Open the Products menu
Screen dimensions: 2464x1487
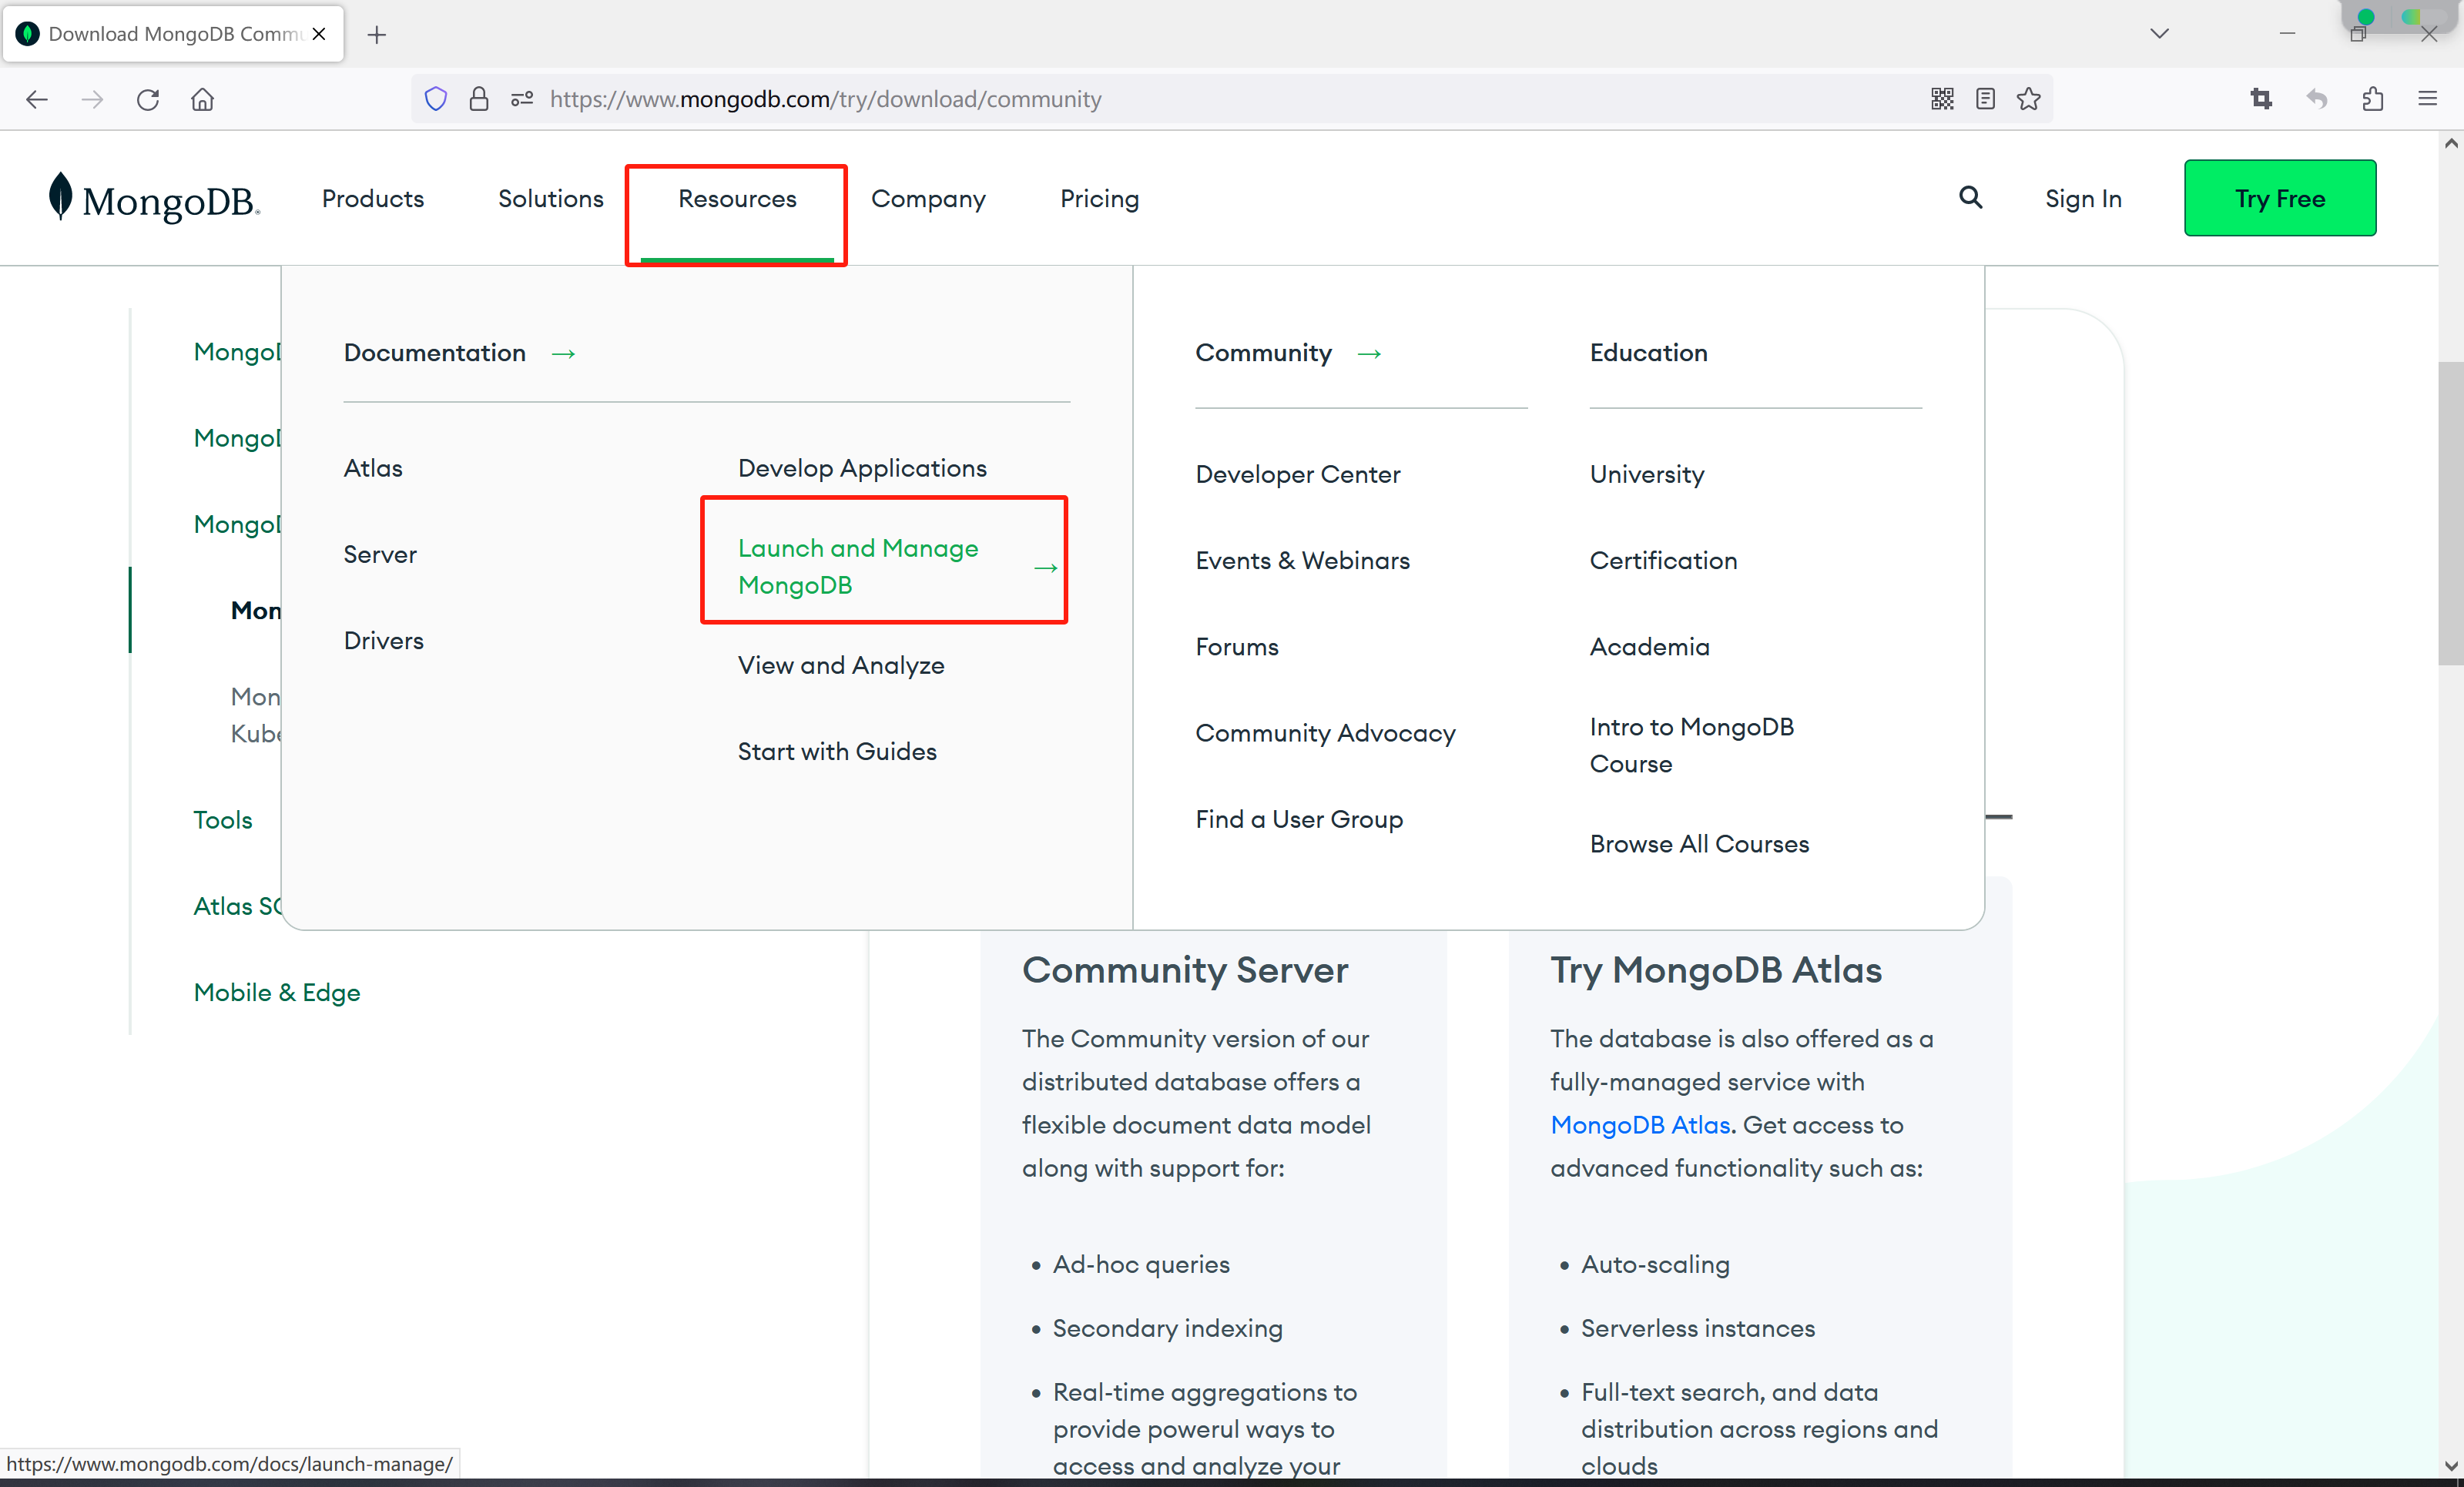[x=373, y=199]
